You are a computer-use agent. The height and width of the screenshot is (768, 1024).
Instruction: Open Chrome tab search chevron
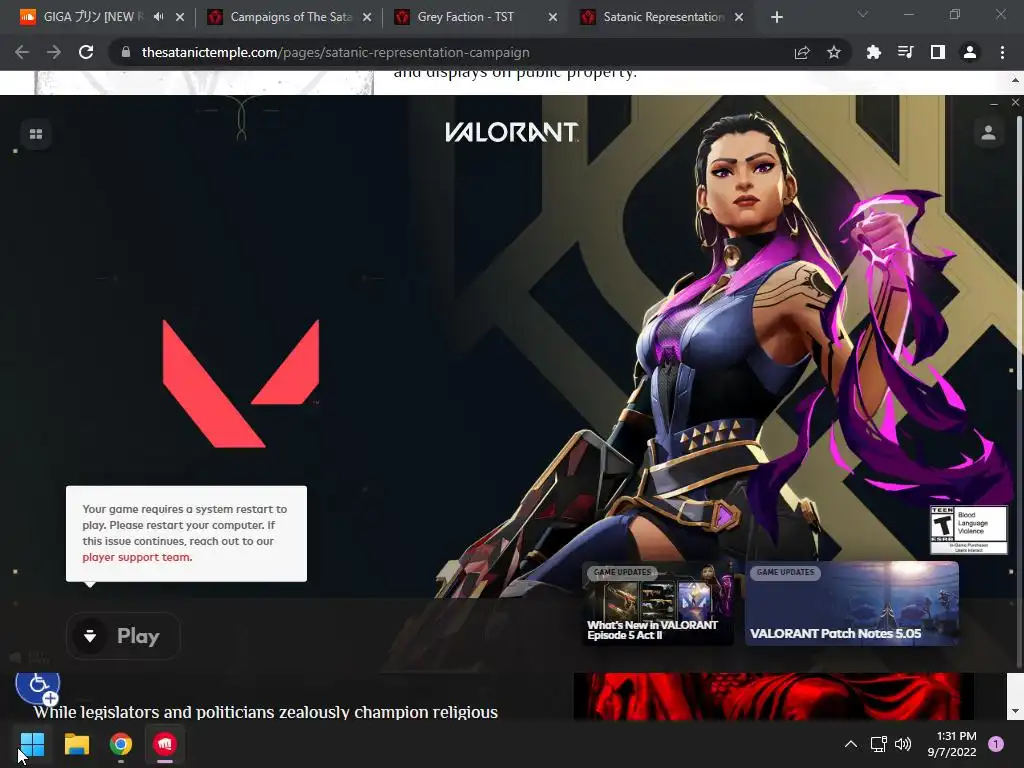click(x=863, y=14)
